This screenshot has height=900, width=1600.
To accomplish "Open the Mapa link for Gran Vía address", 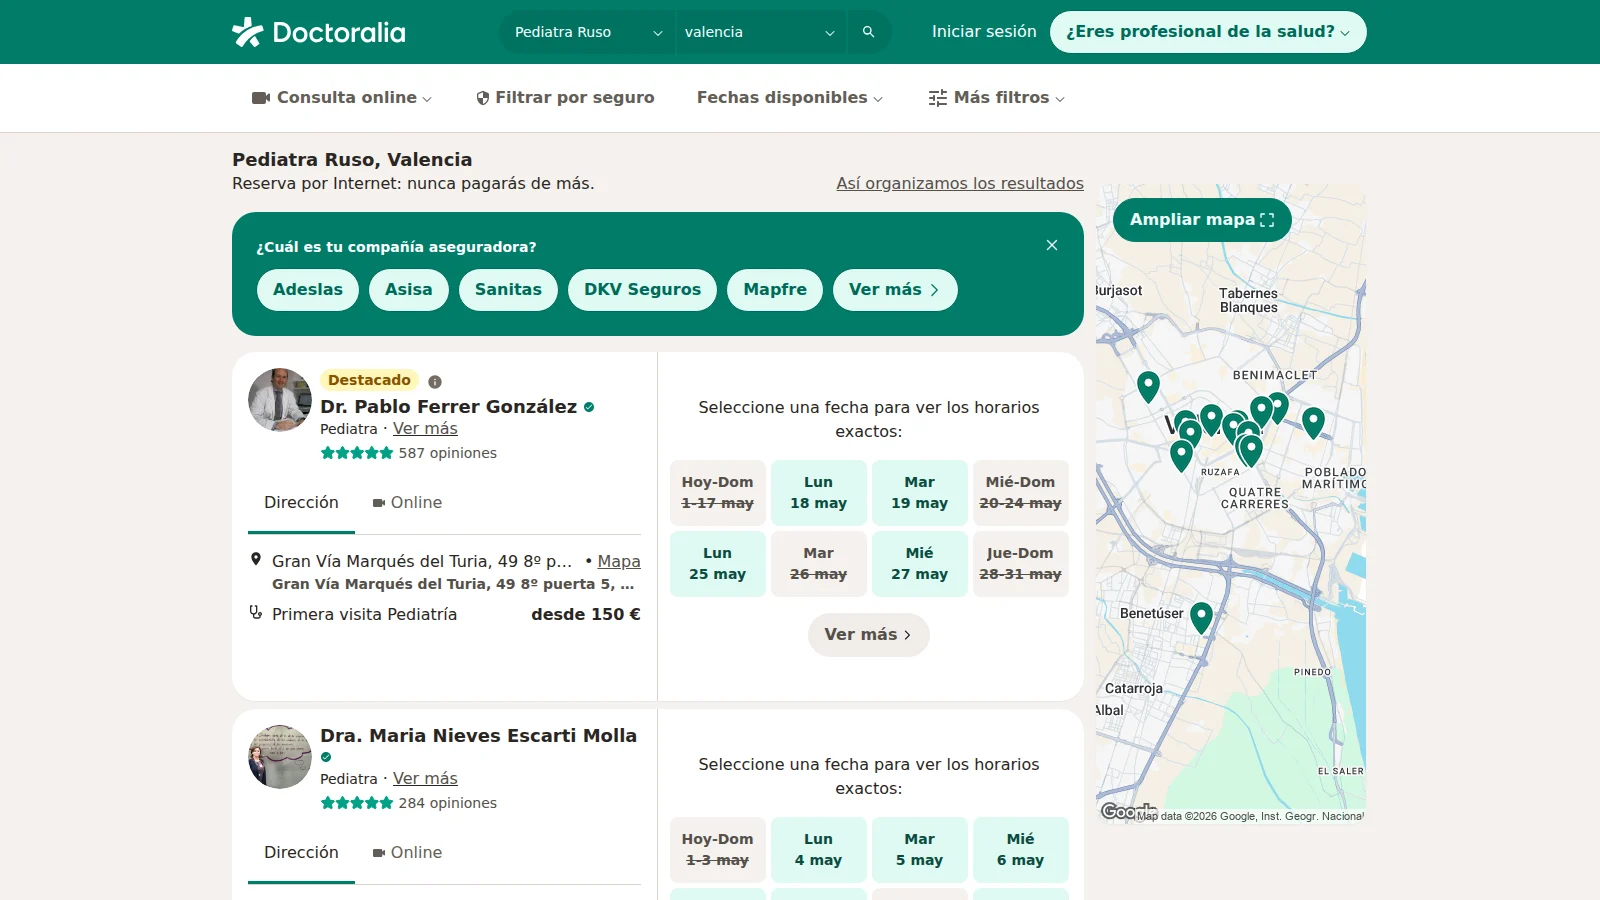I will click(619, 562).
